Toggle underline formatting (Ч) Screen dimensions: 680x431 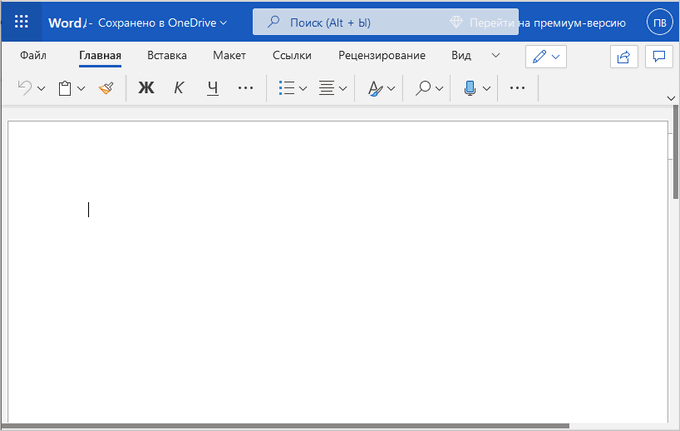(x=212, y=88)
